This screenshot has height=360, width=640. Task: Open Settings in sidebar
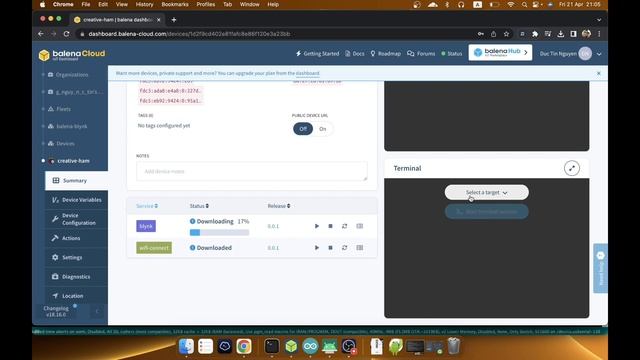pos(76,258)
